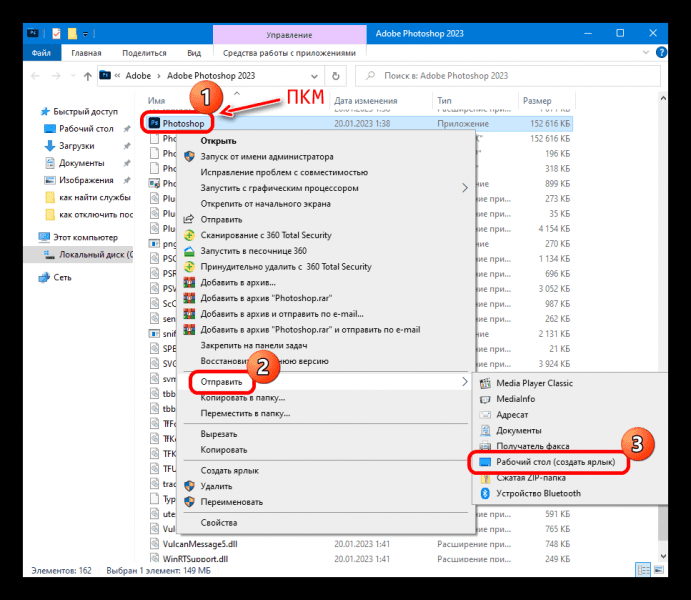Click the back navigation arrow
This screenshot has height=600, width=691.
click(x=36, y=76)
